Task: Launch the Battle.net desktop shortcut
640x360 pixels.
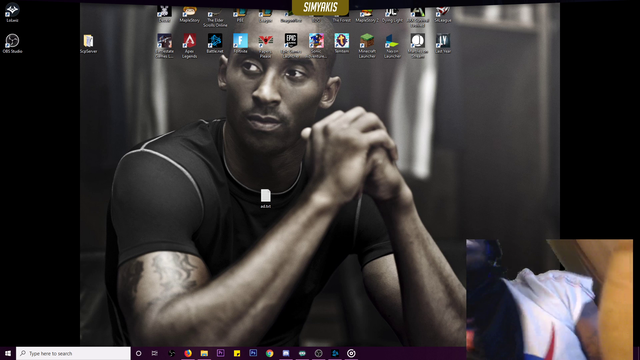Action: click(215, 44)
